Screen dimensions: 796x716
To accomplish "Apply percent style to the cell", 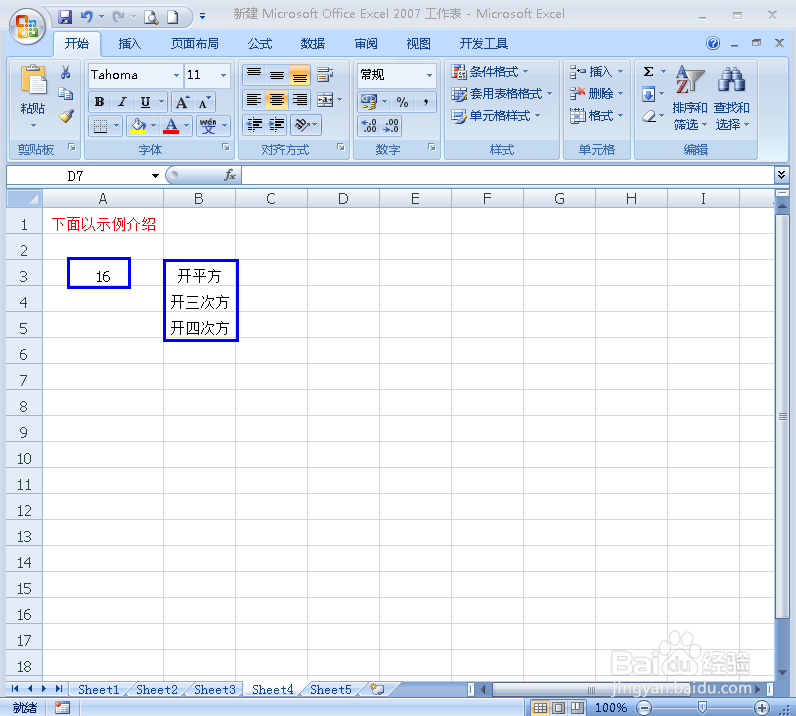I will 402,102.
